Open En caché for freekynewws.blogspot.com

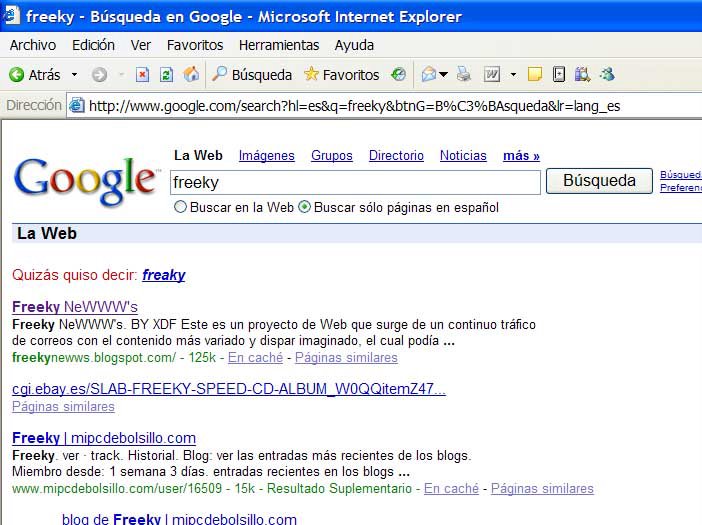255,358
